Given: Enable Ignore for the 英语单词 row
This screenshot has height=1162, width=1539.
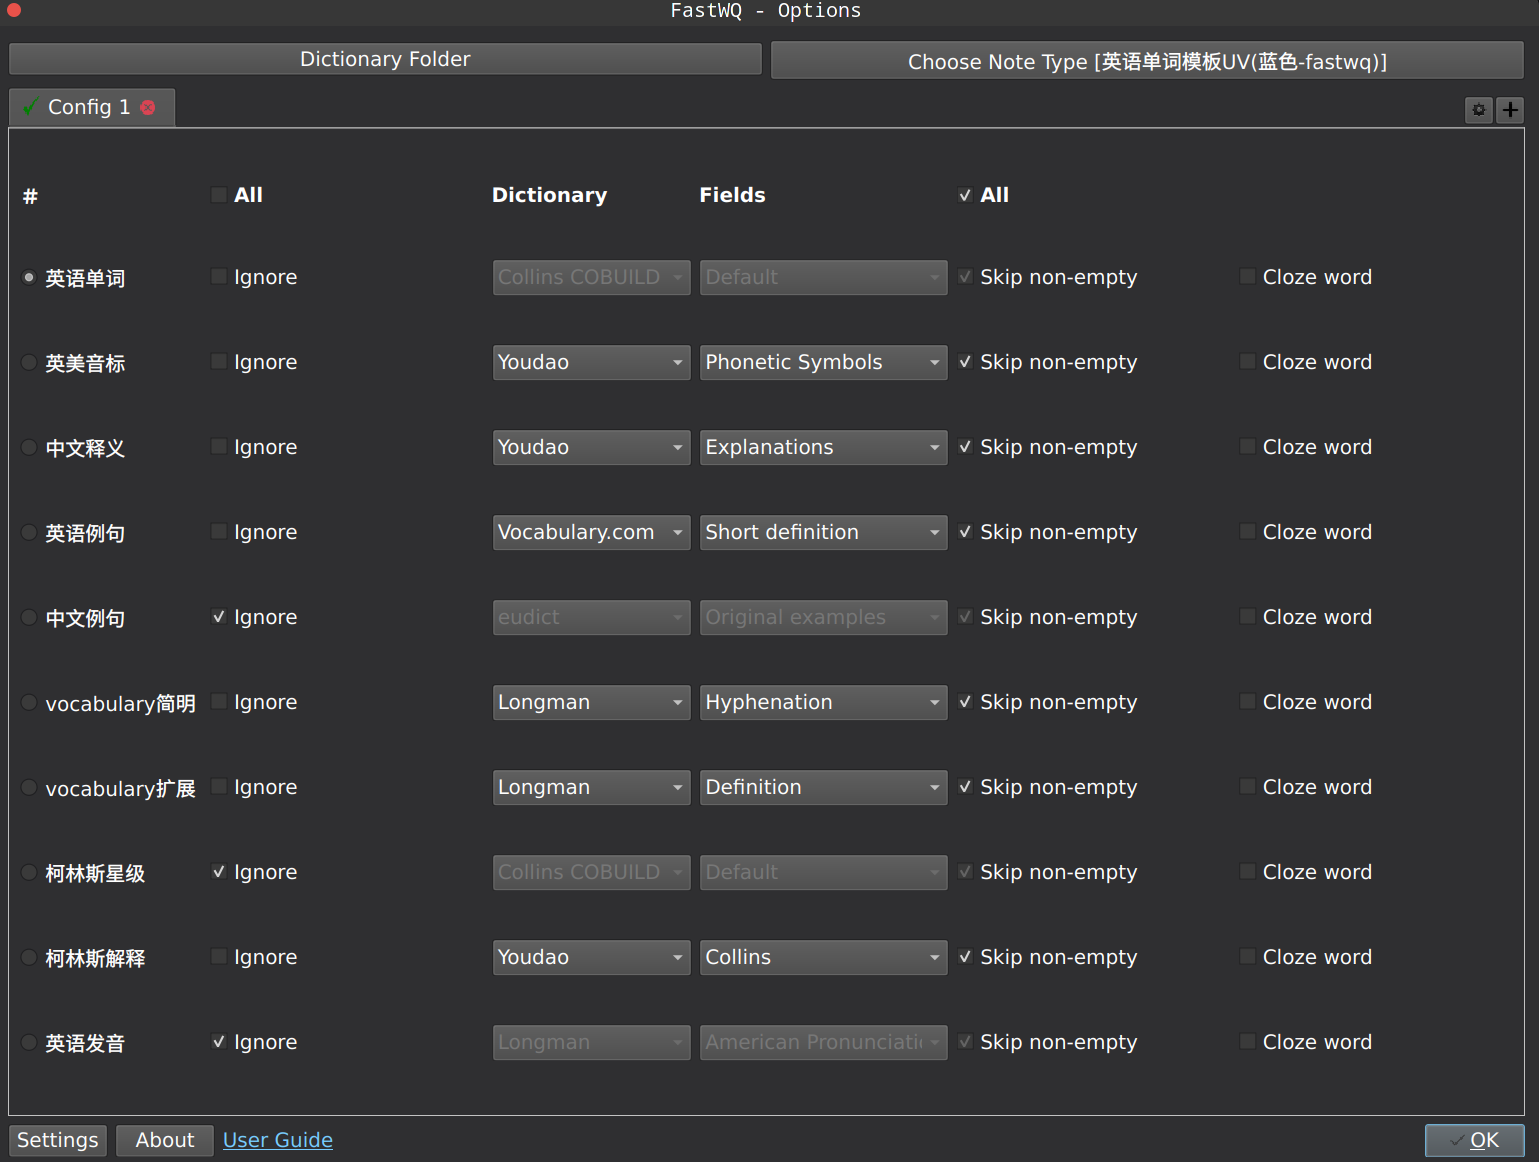Looking at the screenshot, I should (219, 277).
